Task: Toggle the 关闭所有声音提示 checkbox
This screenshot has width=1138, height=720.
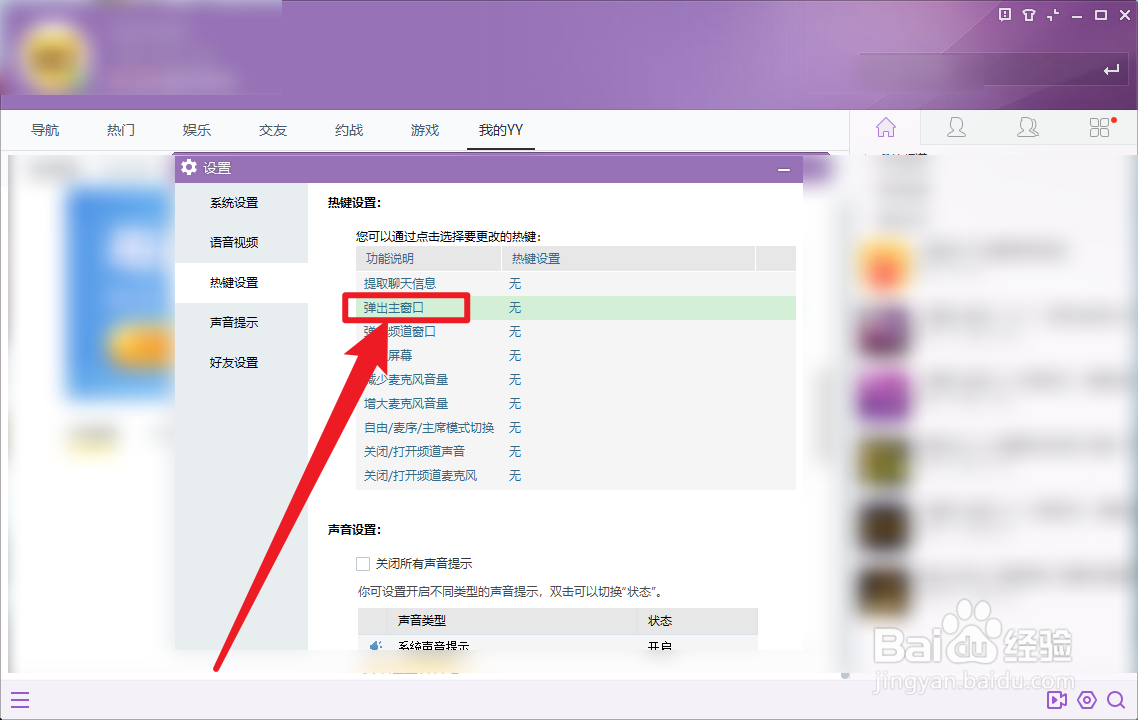Action: pos(363,564)
